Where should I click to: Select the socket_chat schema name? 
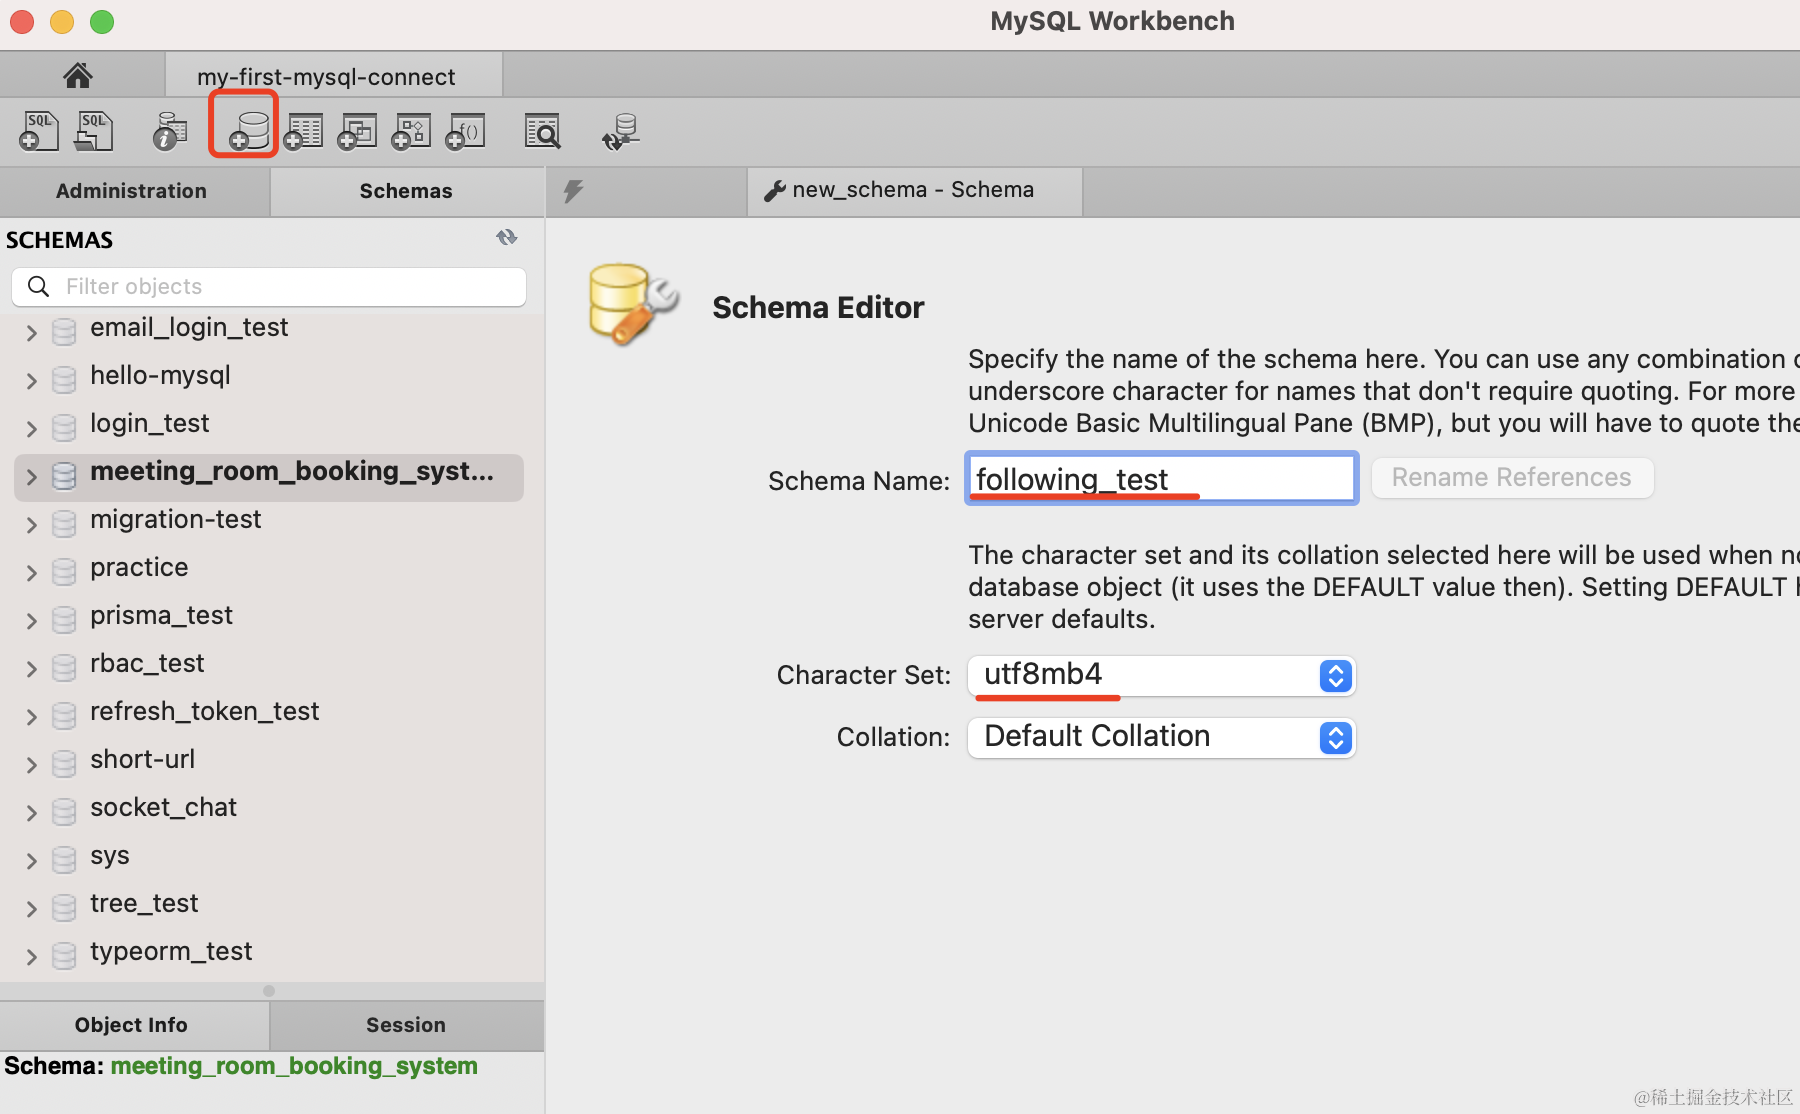[163, 808]
